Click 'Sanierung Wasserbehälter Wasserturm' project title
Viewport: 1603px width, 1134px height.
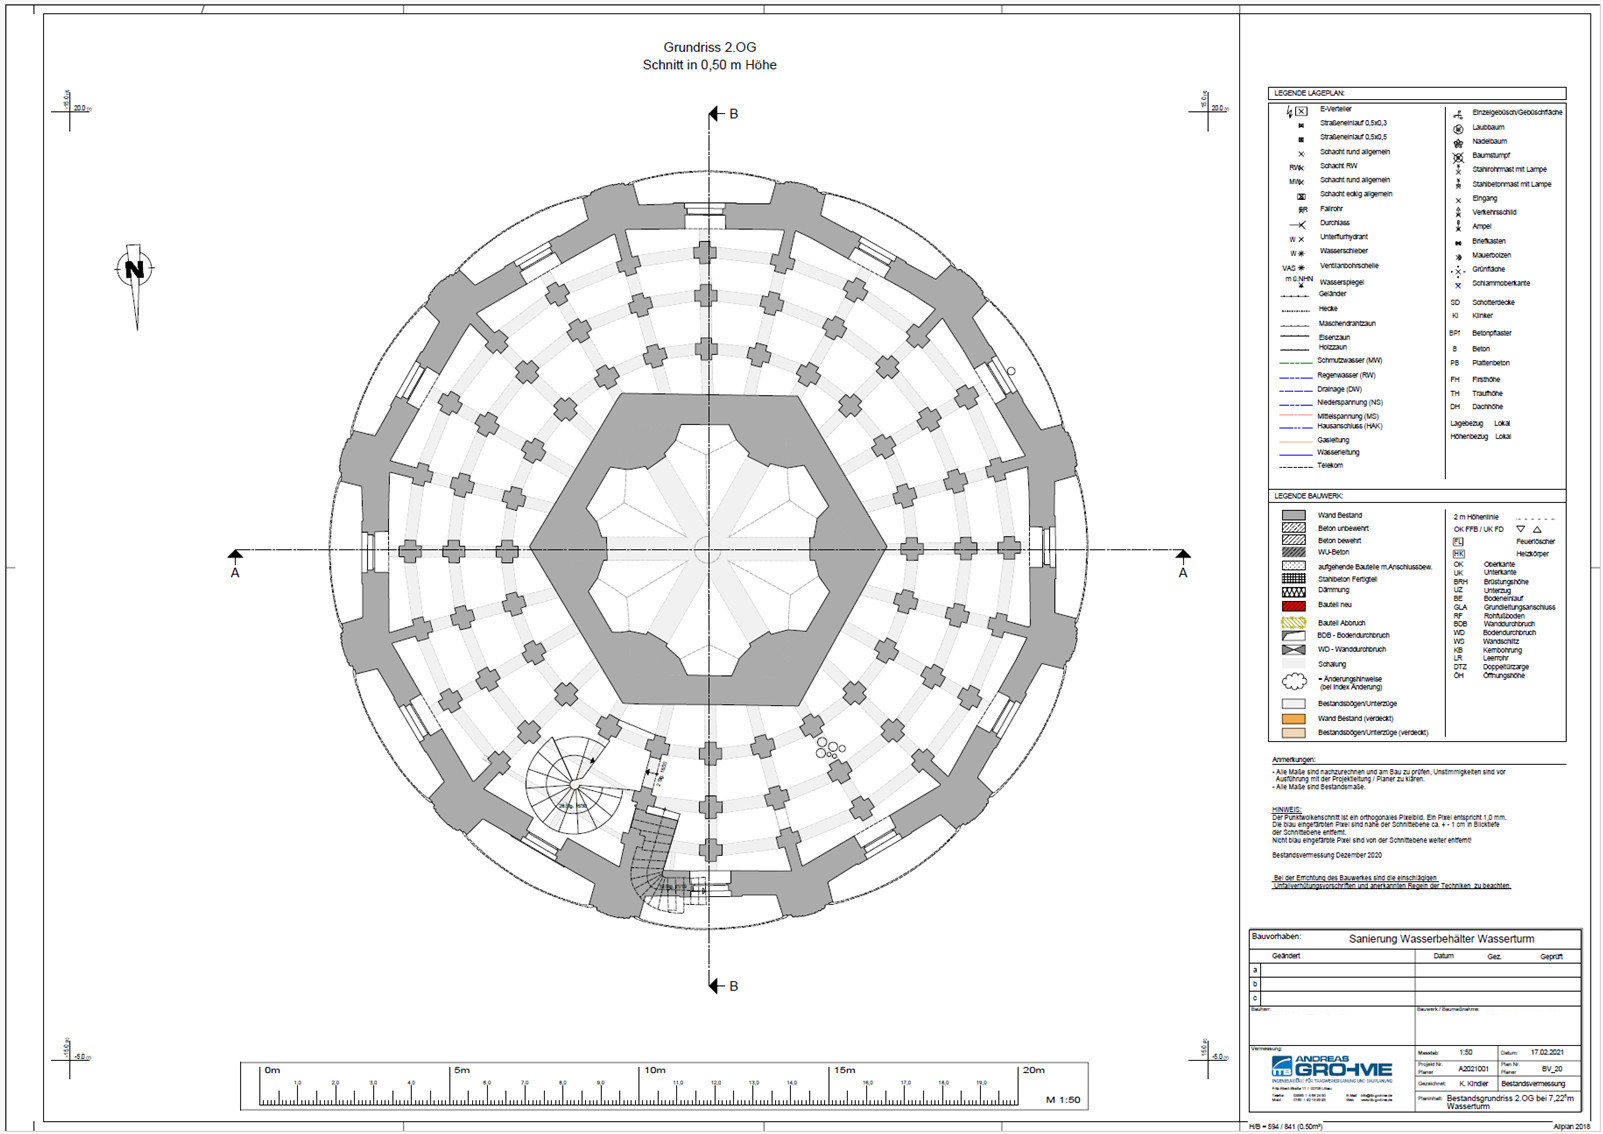(x=1441, y=939)
